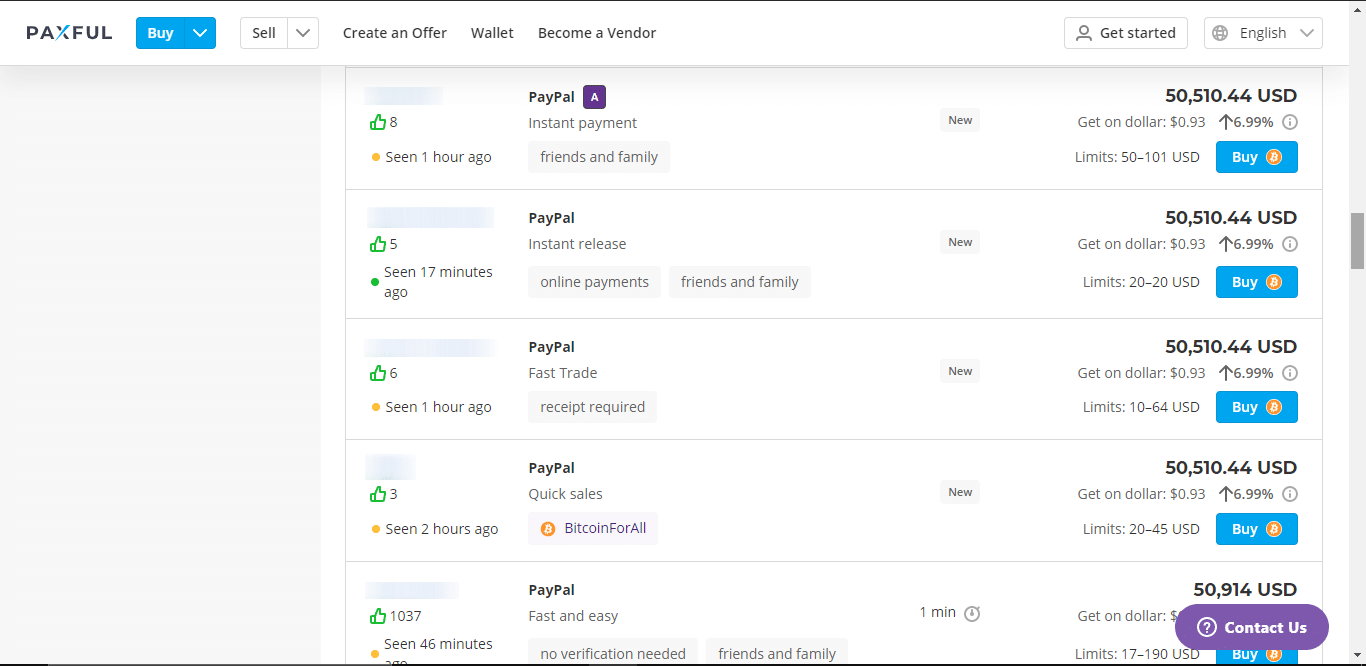Click Buy button for Limits 50–101 USD
The image size is (1366, 666).
tap(1256, 157)
